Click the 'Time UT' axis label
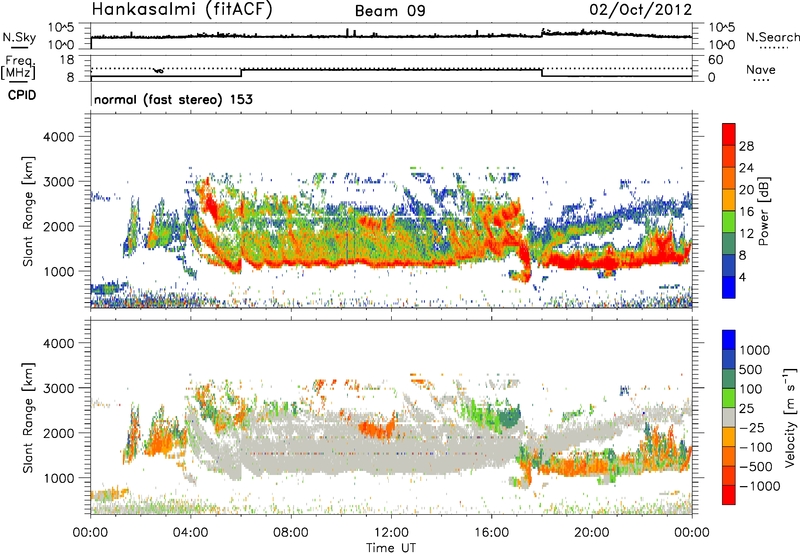 391,548
